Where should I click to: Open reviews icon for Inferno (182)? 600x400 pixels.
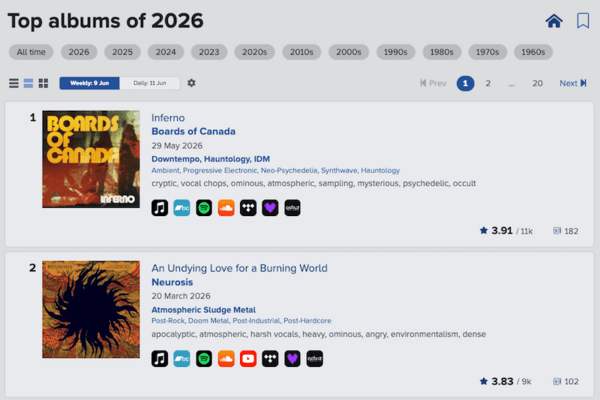(557, 230)
